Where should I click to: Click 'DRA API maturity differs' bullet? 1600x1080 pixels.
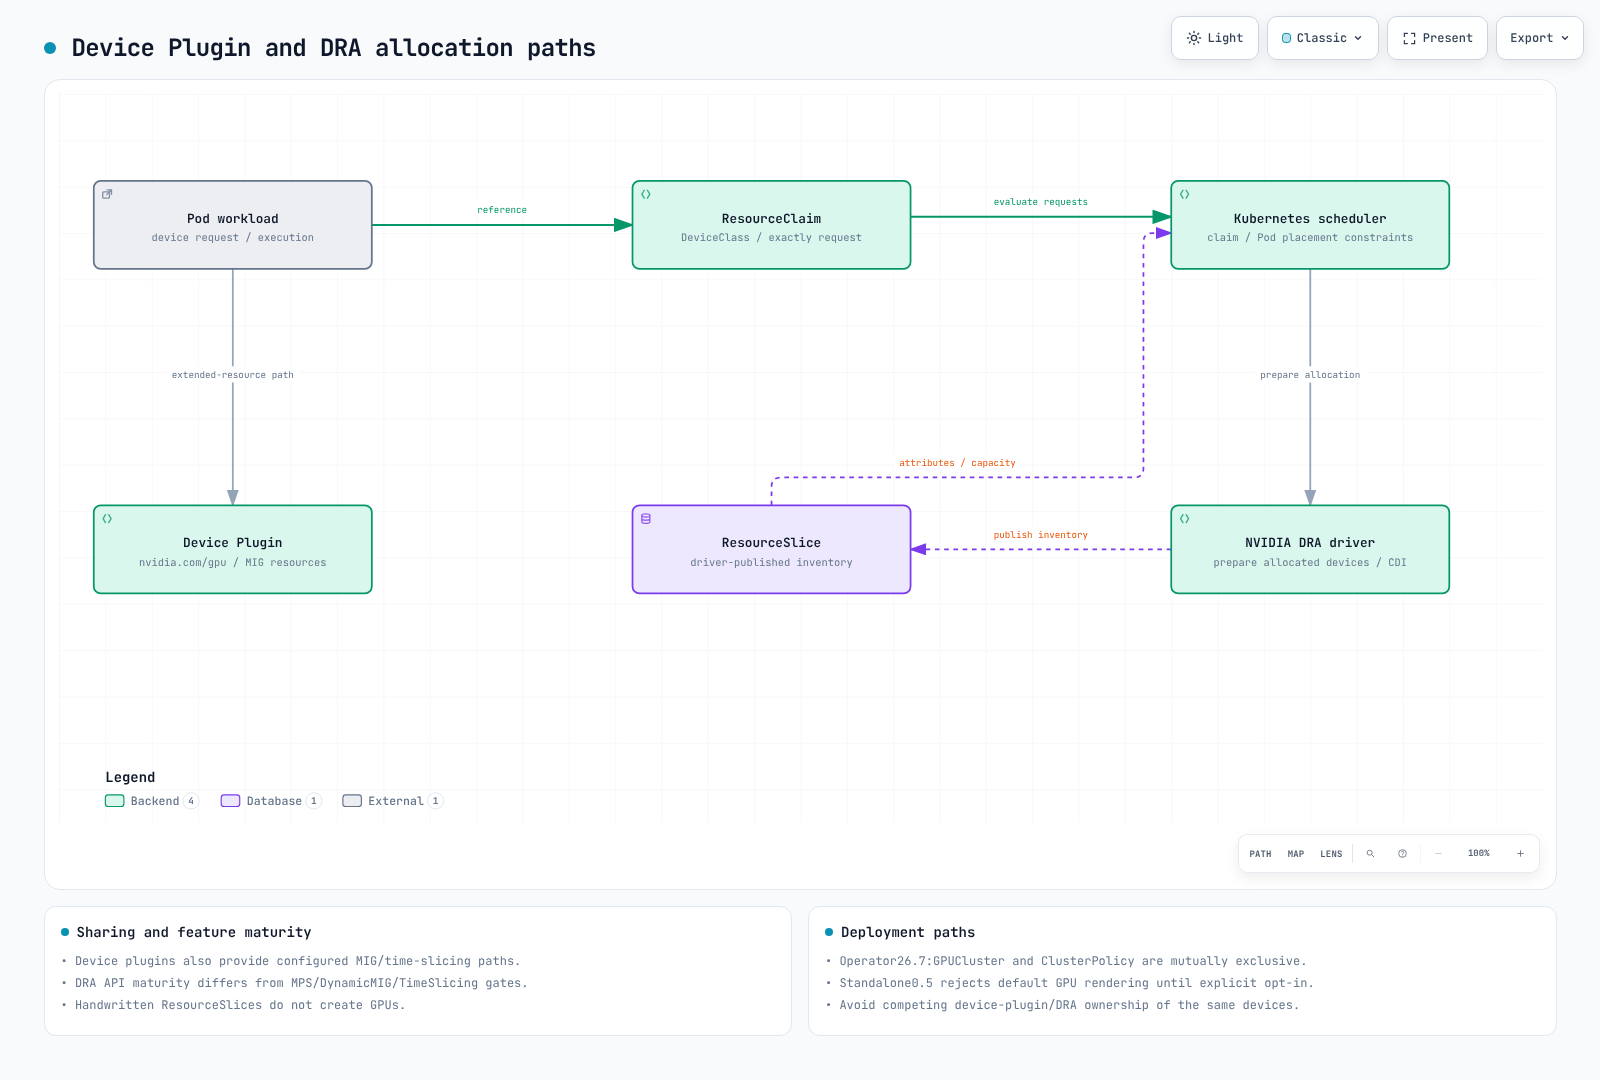[301, 983]
